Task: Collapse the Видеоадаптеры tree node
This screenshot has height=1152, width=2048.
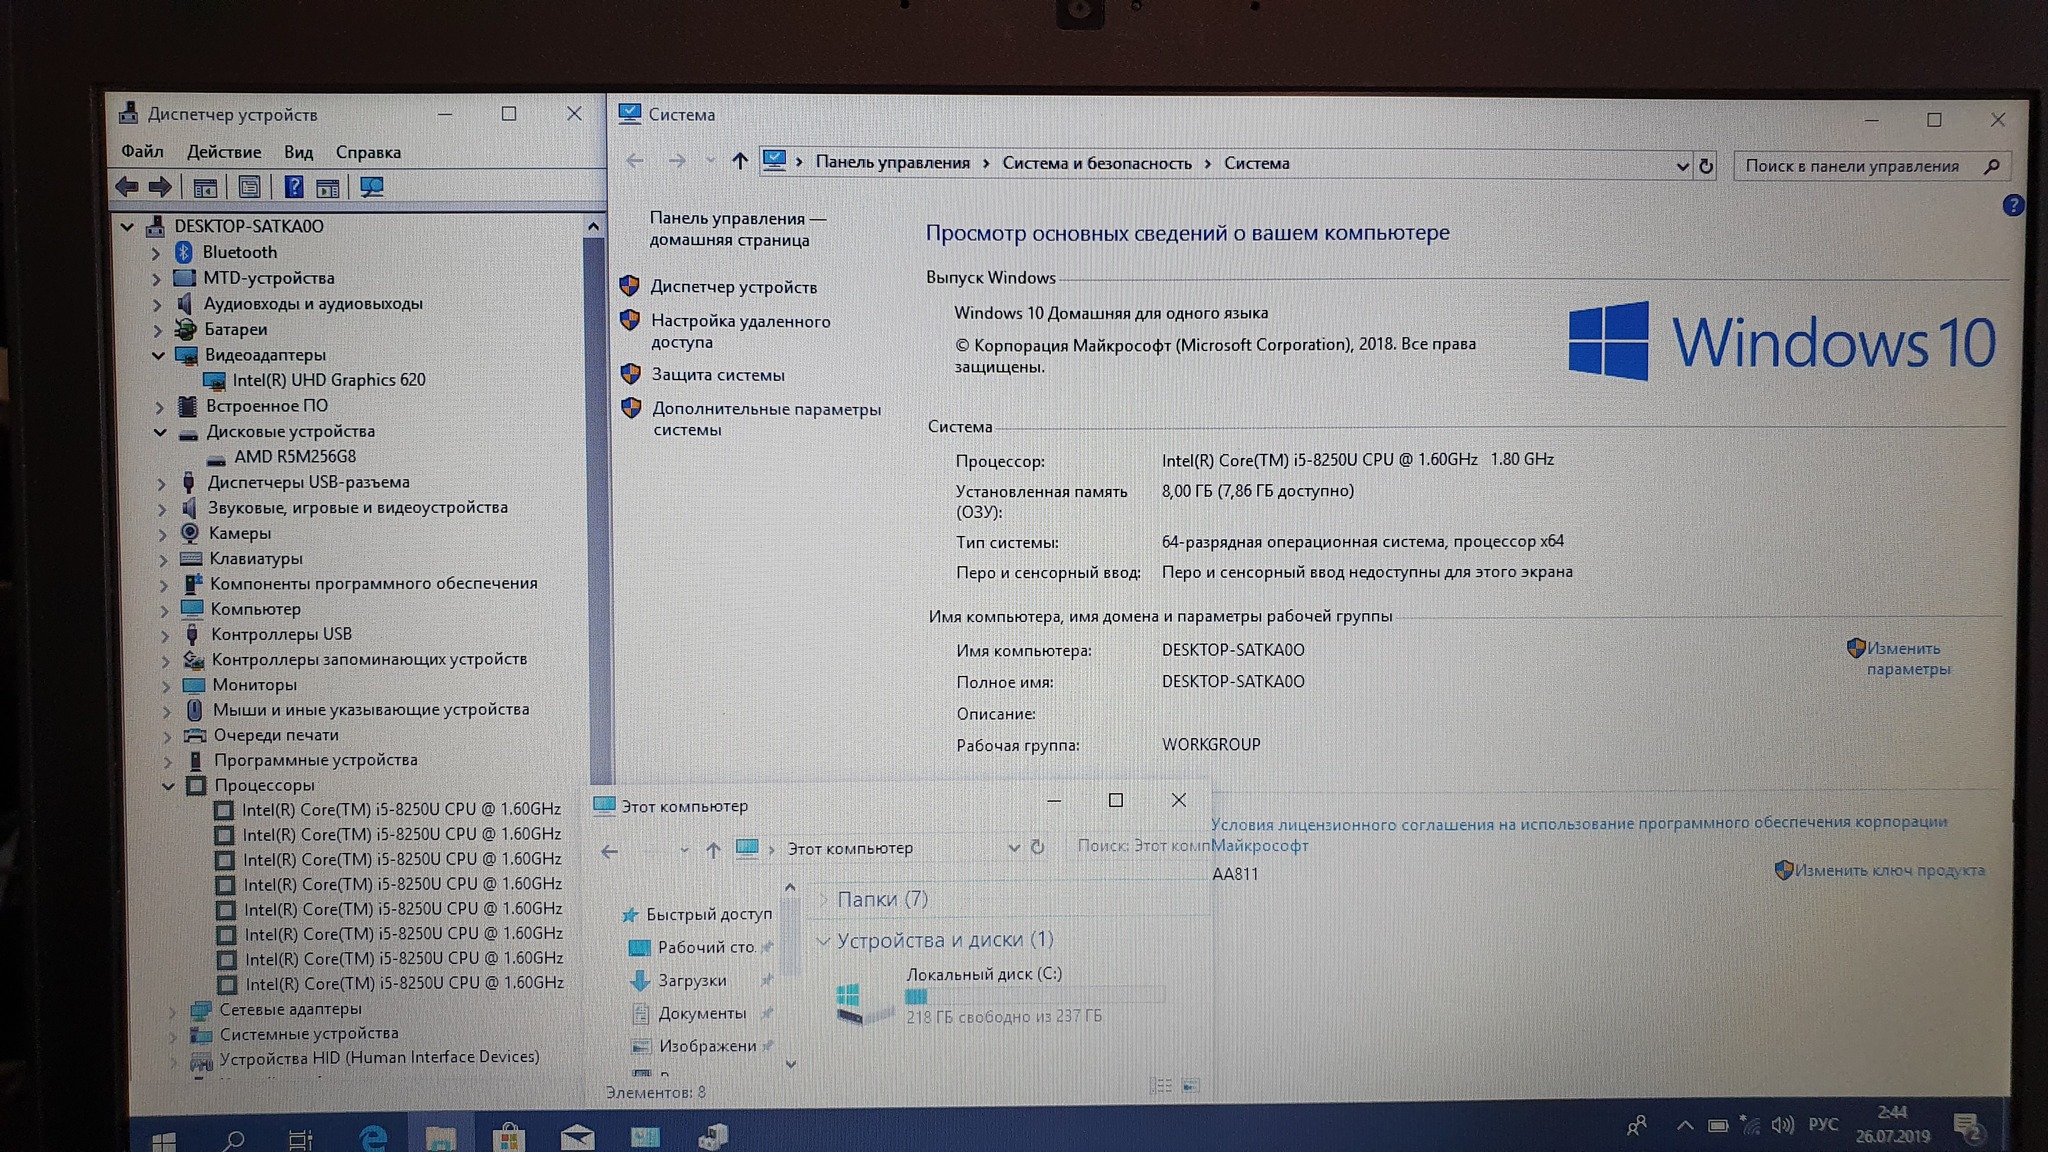Action: coord(158,355)
